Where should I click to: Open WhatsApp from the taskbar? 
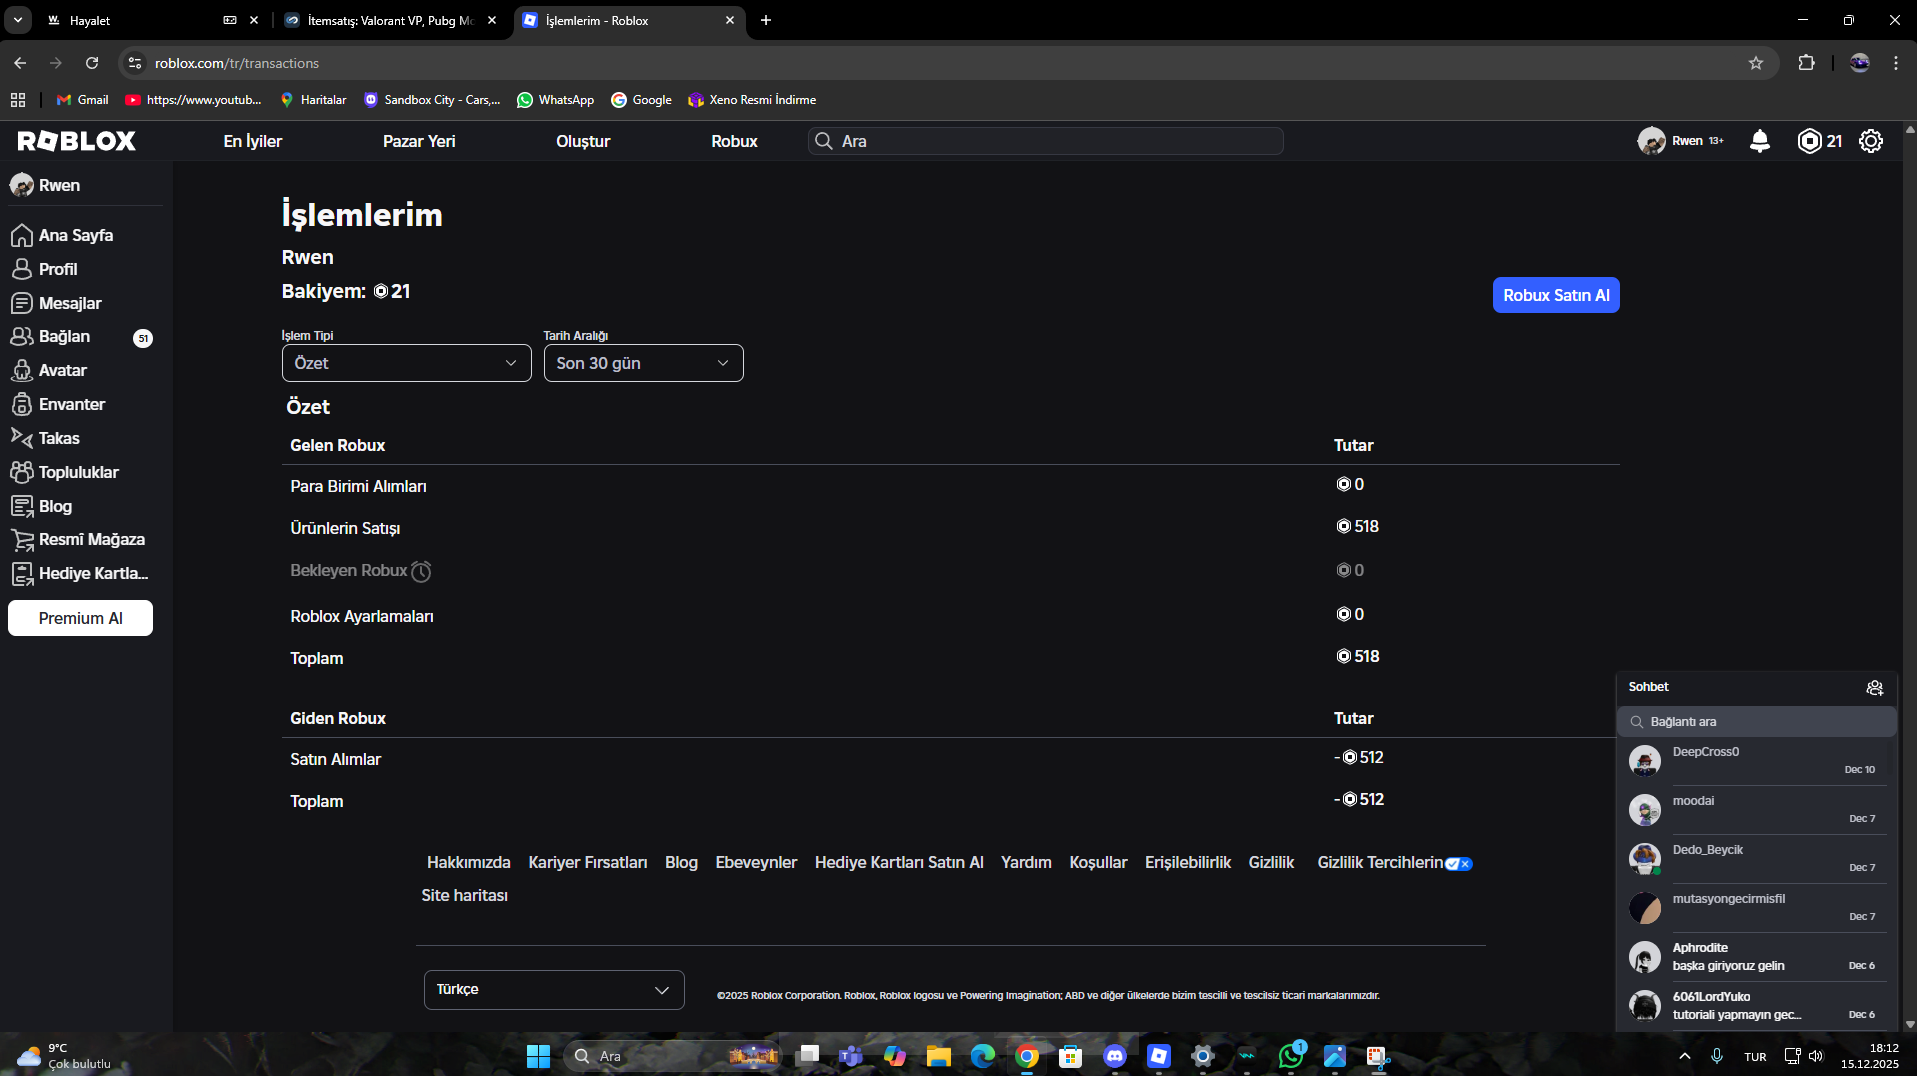click(1291, 1056)
